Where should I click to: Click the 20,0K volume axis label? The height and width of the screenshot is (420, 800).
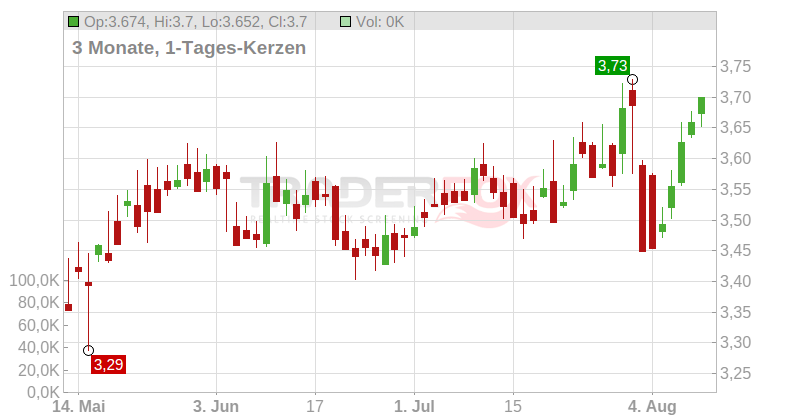39,370
